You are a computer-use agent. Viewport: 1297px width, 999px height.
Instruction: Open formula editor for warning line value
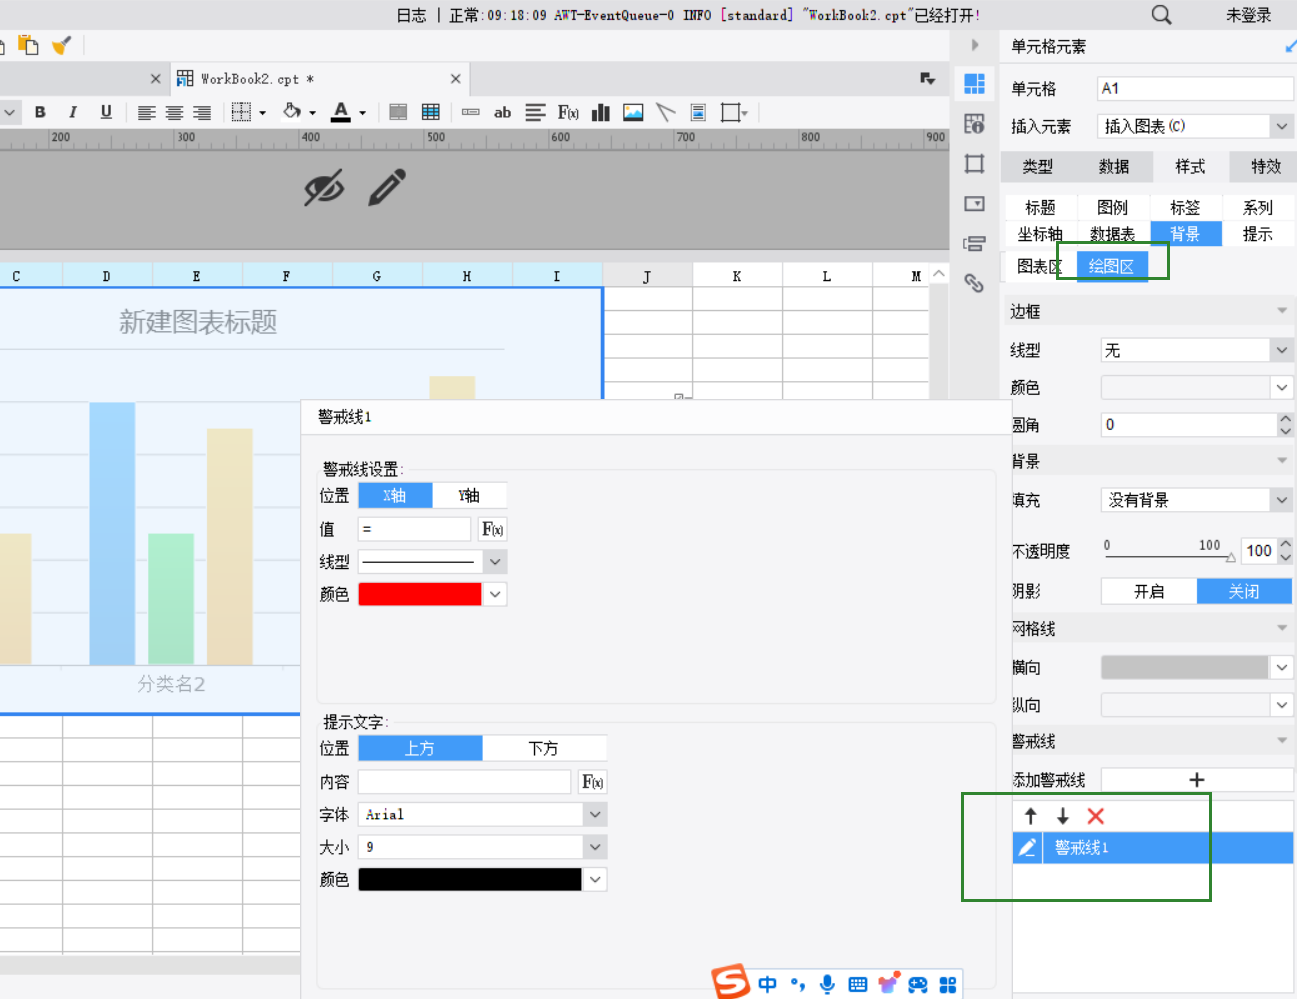(492, 529)
